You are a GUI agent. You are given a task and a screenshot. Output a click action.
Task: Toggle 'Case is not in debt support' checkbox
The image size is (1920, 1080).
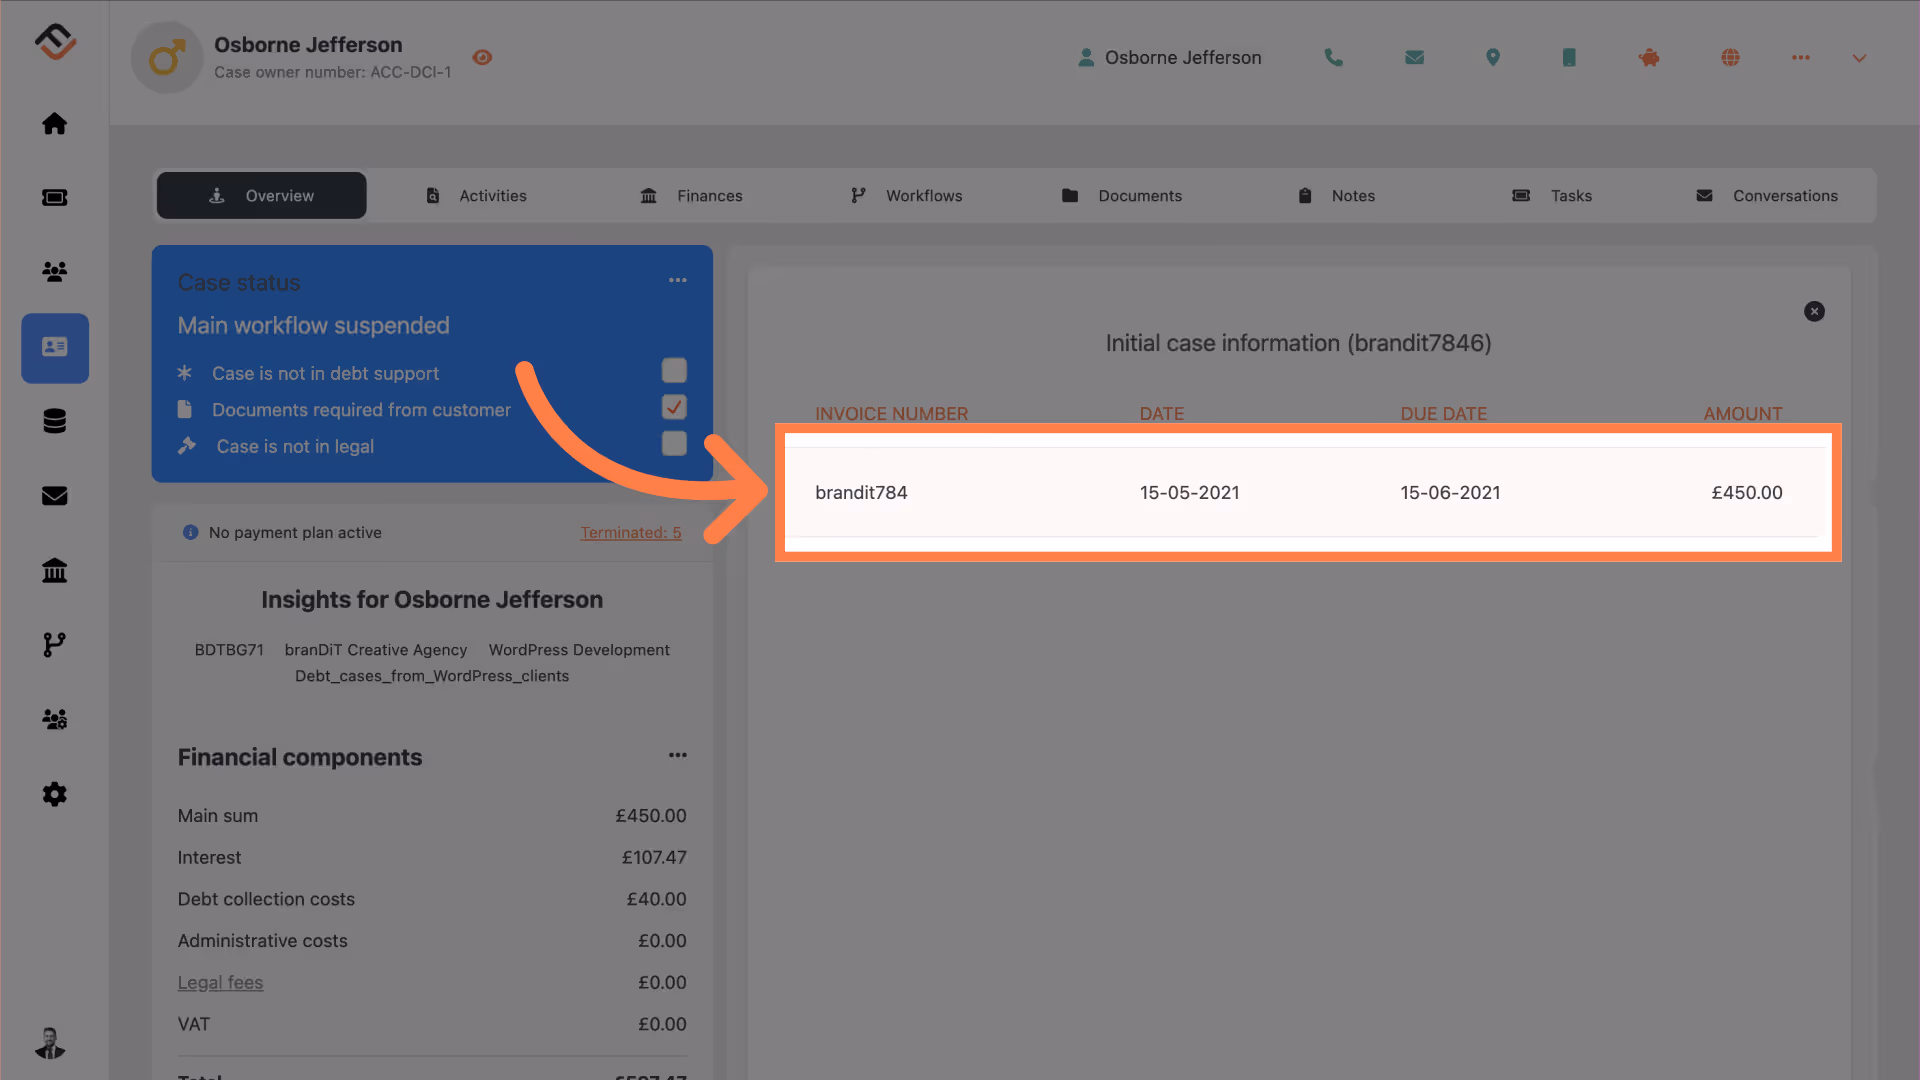(674, 371)
